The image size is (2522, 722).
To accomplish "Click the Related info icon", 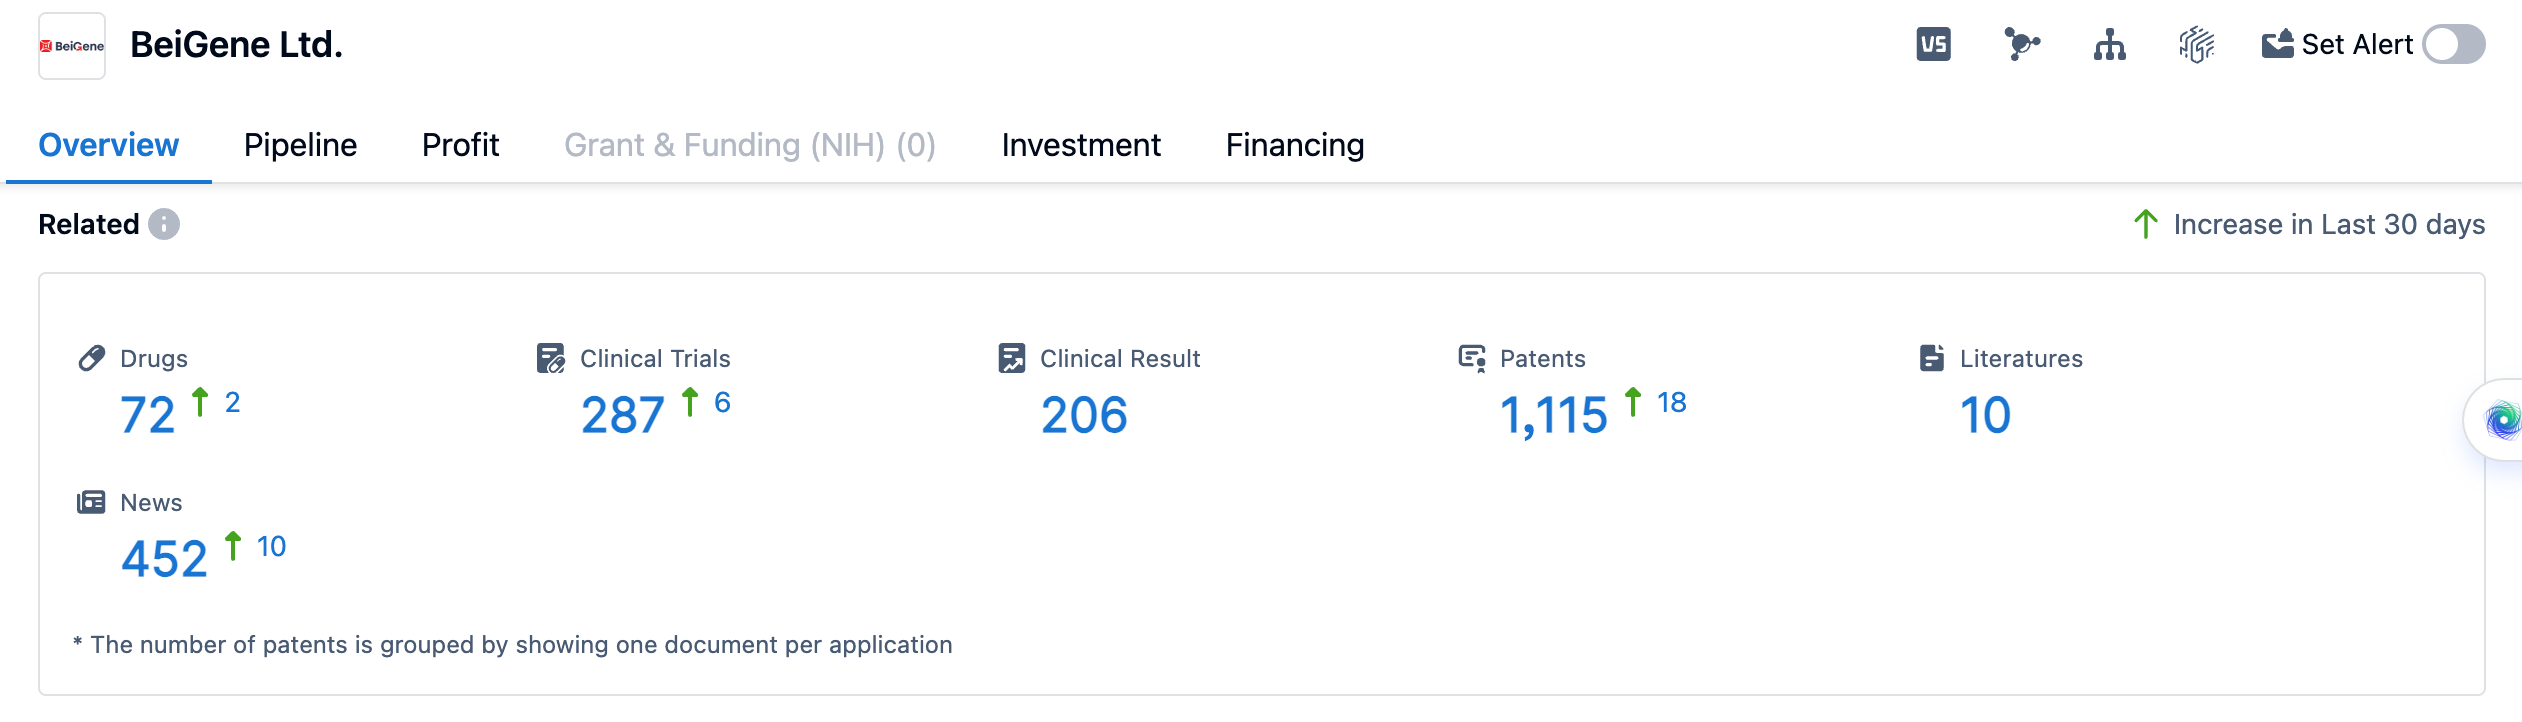I will pos(164,224).
